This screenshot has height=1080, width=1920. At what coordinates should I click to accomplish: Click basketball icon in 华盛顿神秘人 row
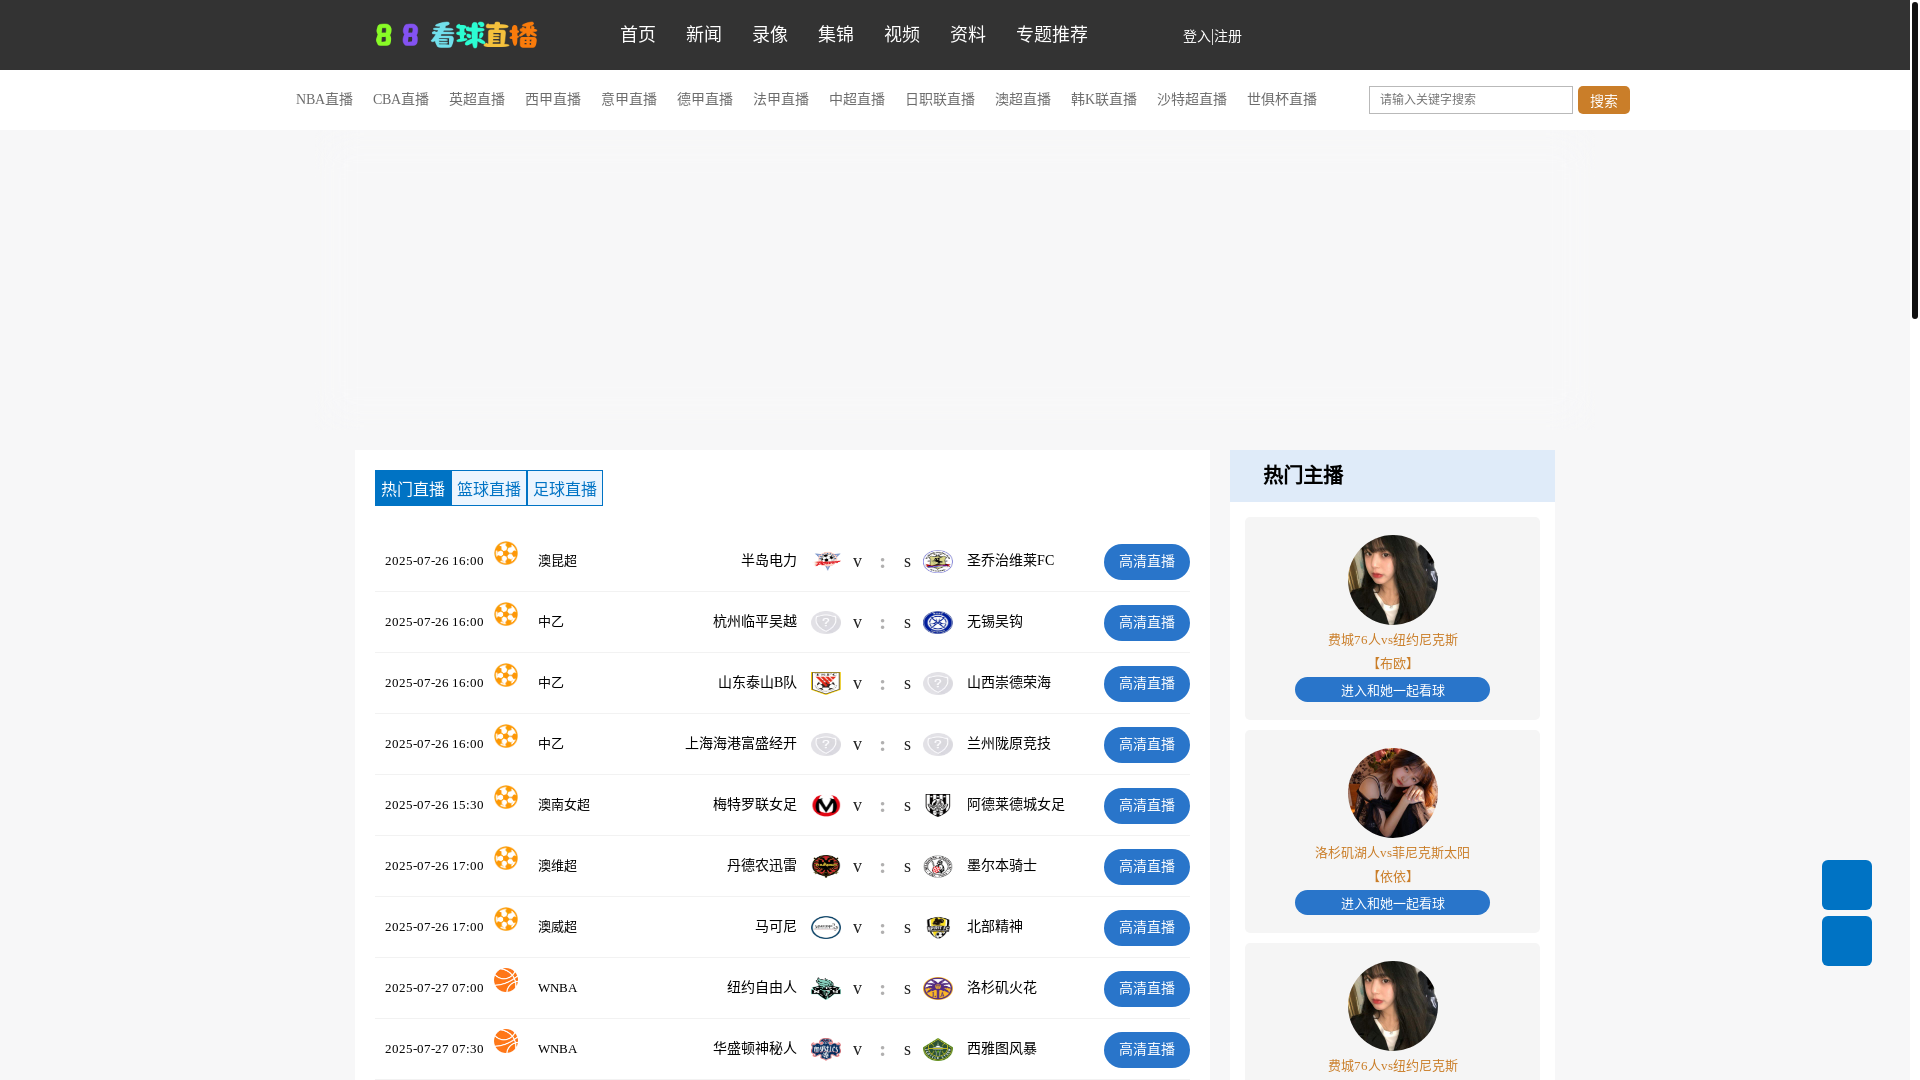506,1041
